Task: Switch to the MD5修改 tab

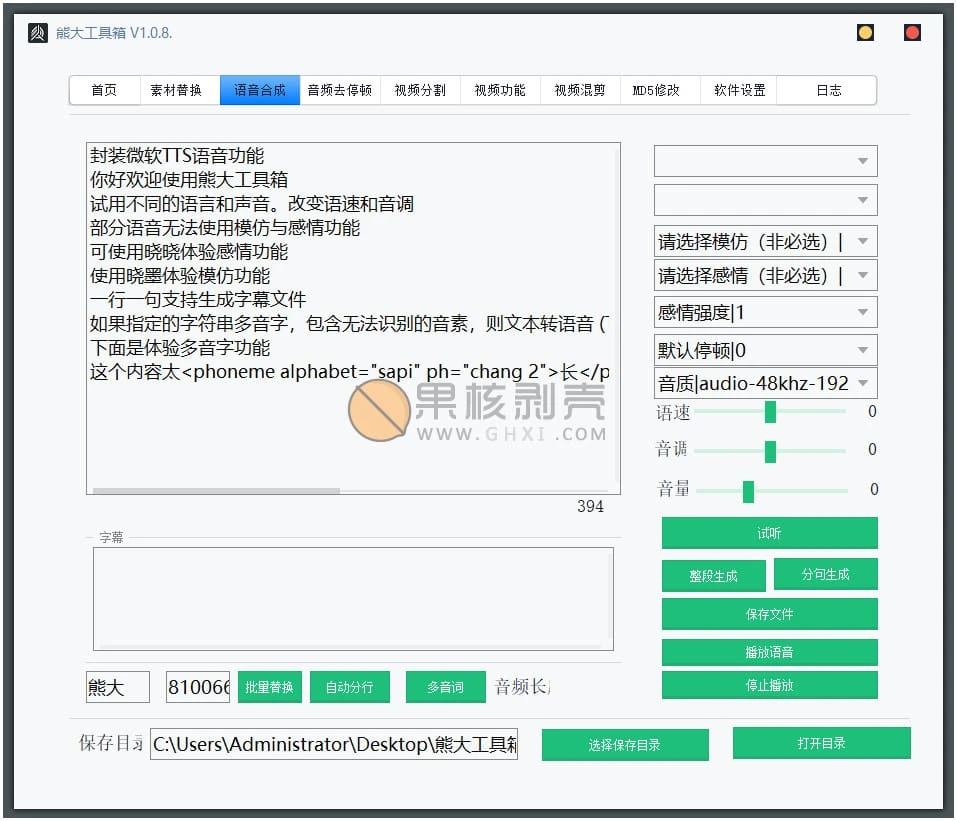Action: pyautogui.click(x=659, y=89)
